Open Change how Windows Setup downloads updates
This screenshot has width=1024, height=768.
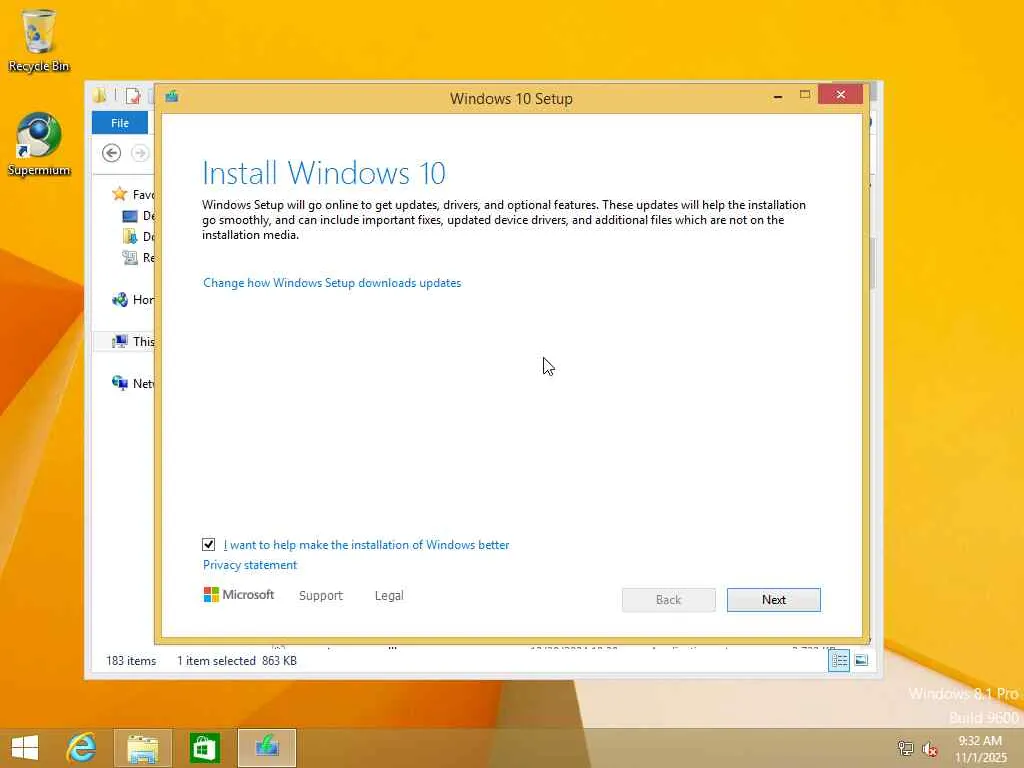(x=332, y=283)
